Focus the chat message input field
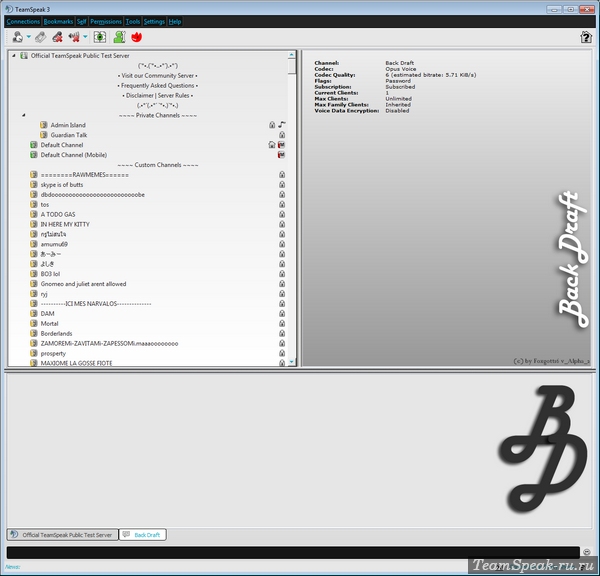This screenshot has width=600, height=576. [293, 552]
